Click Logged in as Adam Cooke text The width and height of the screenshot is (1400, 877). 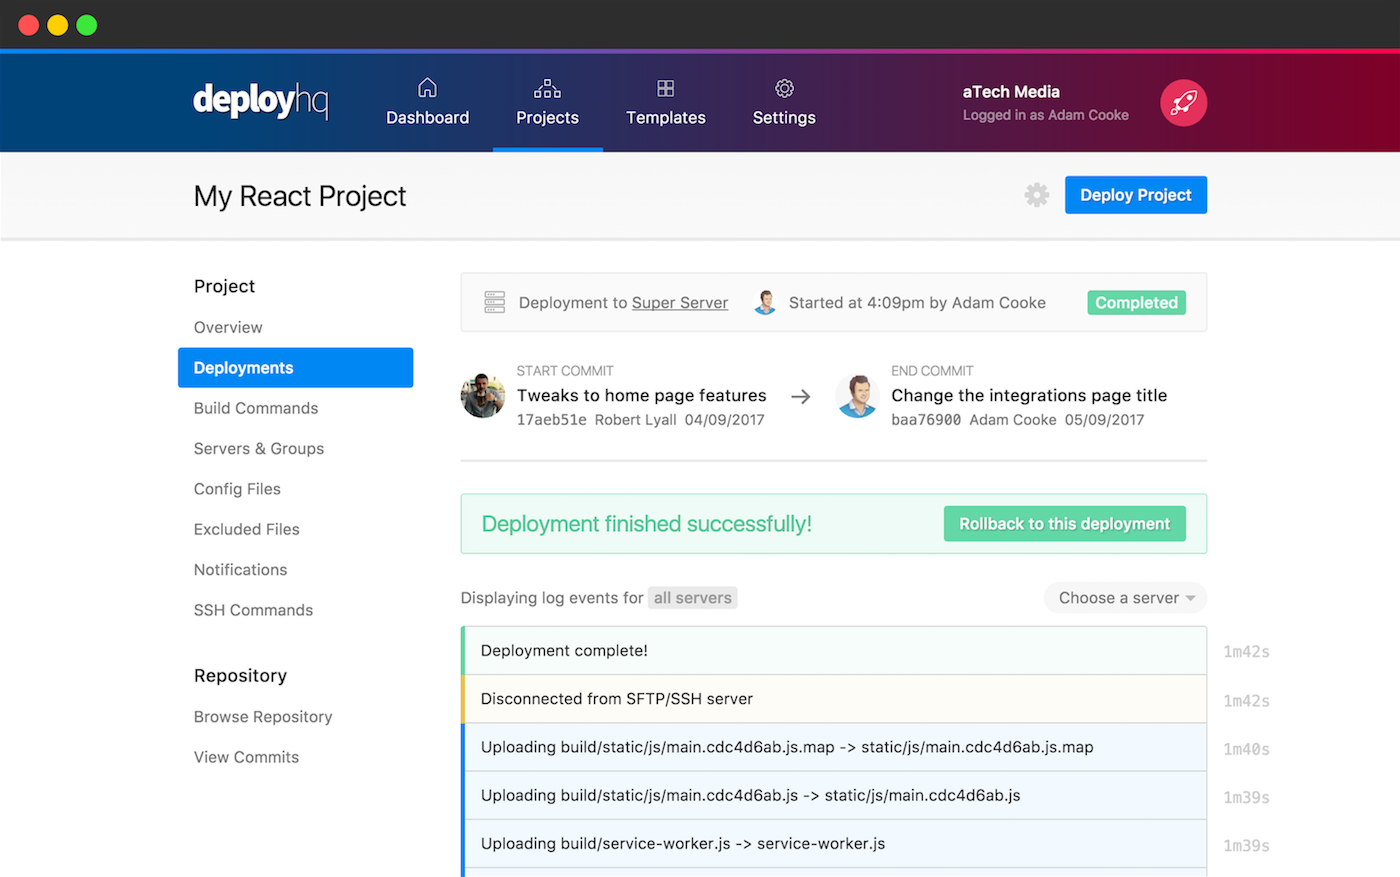(1046, 115)
